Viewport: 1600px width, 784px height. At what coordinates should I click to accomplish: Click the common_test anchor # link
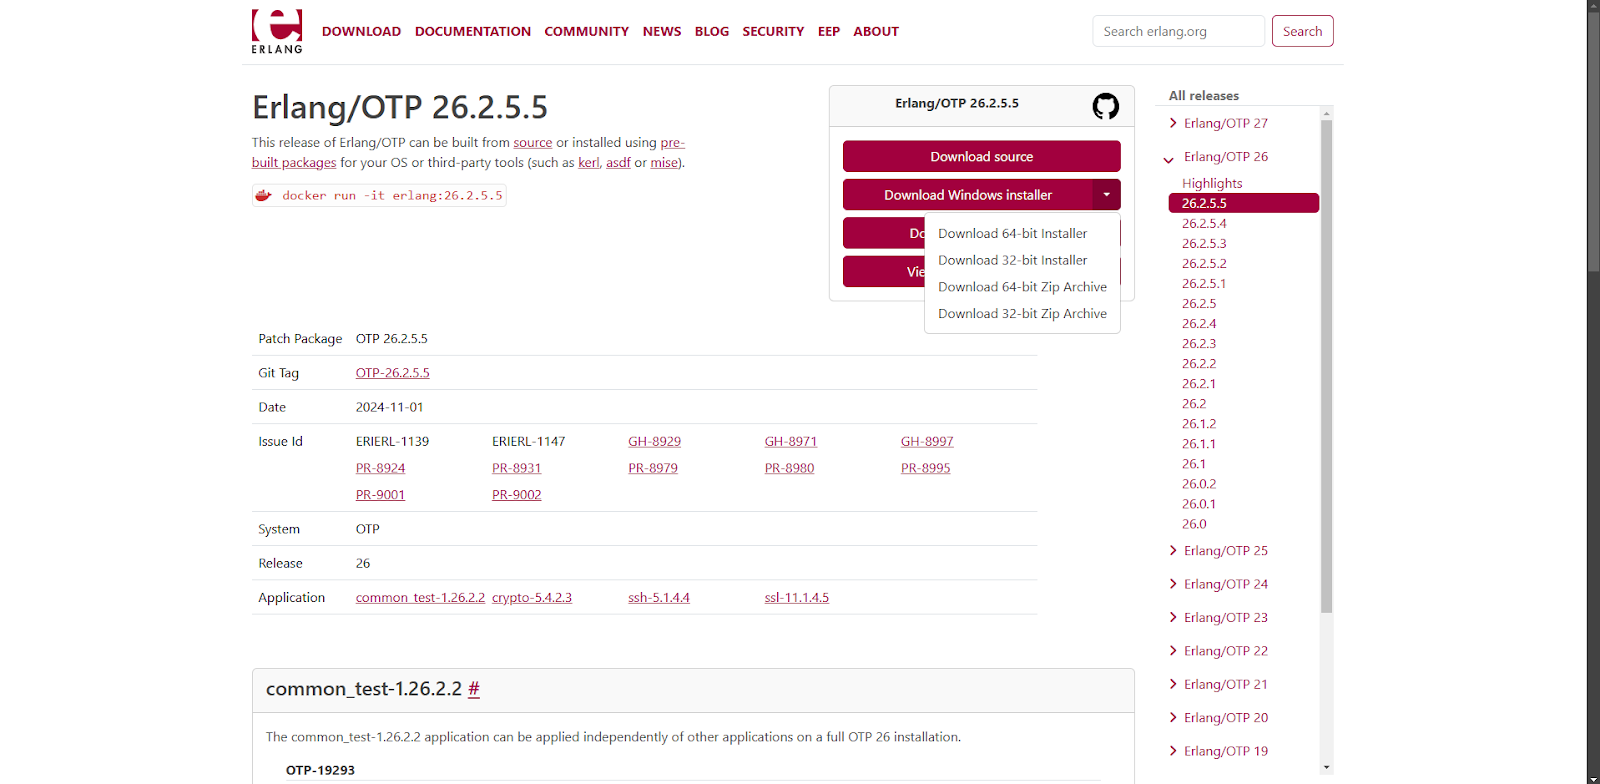[474, 689]
